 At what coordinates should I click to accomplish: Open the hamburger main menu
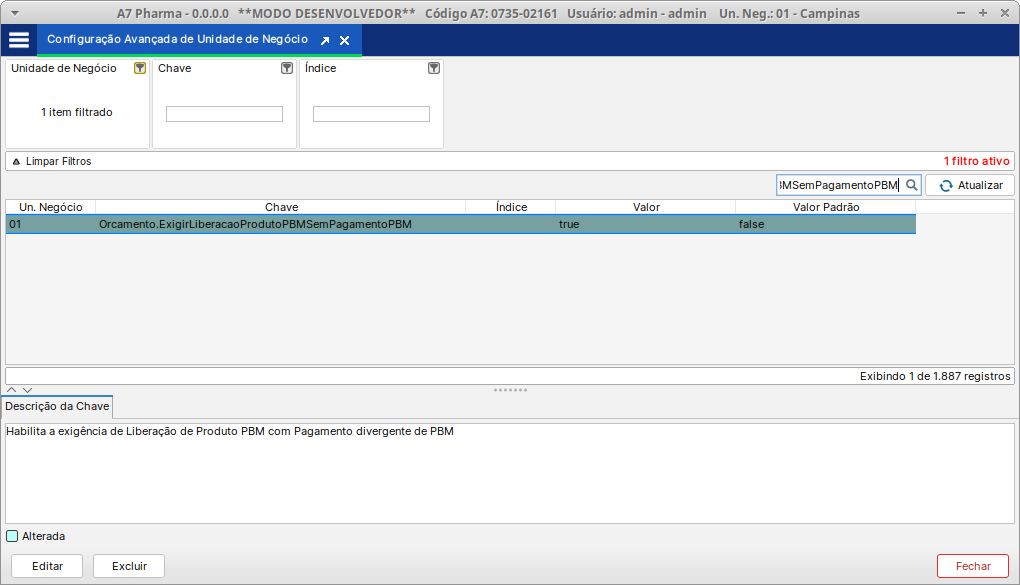click(18, 40)
